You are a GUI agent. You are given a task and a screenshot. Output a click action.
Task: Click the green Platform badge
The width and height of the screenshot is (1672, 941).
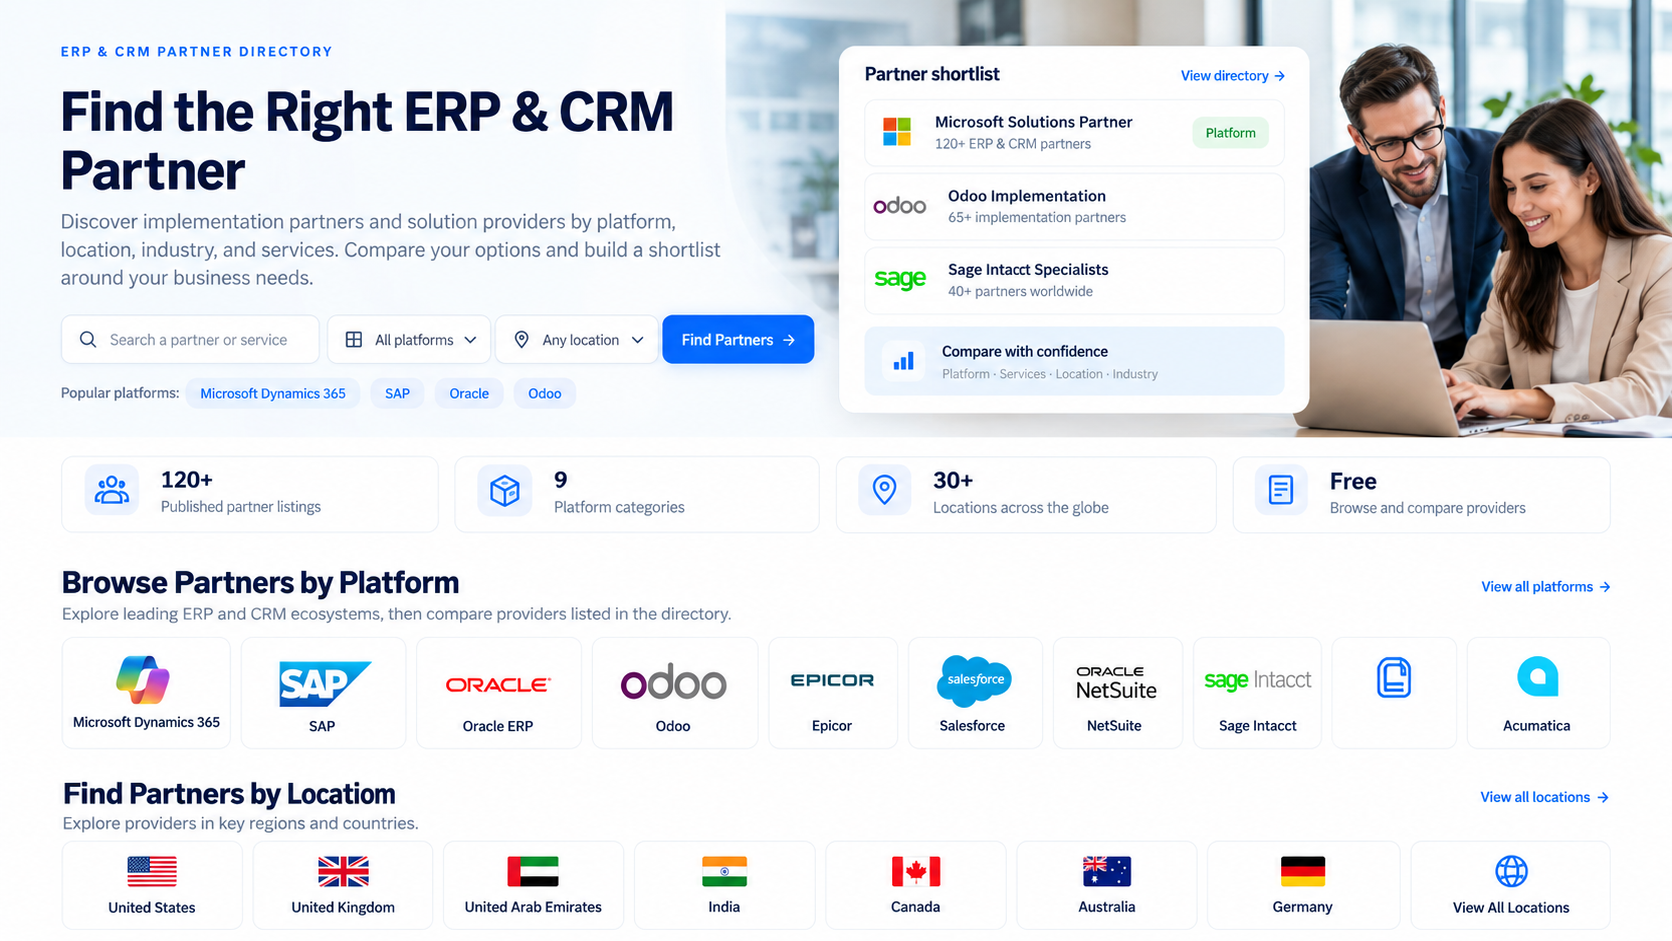1230,133
